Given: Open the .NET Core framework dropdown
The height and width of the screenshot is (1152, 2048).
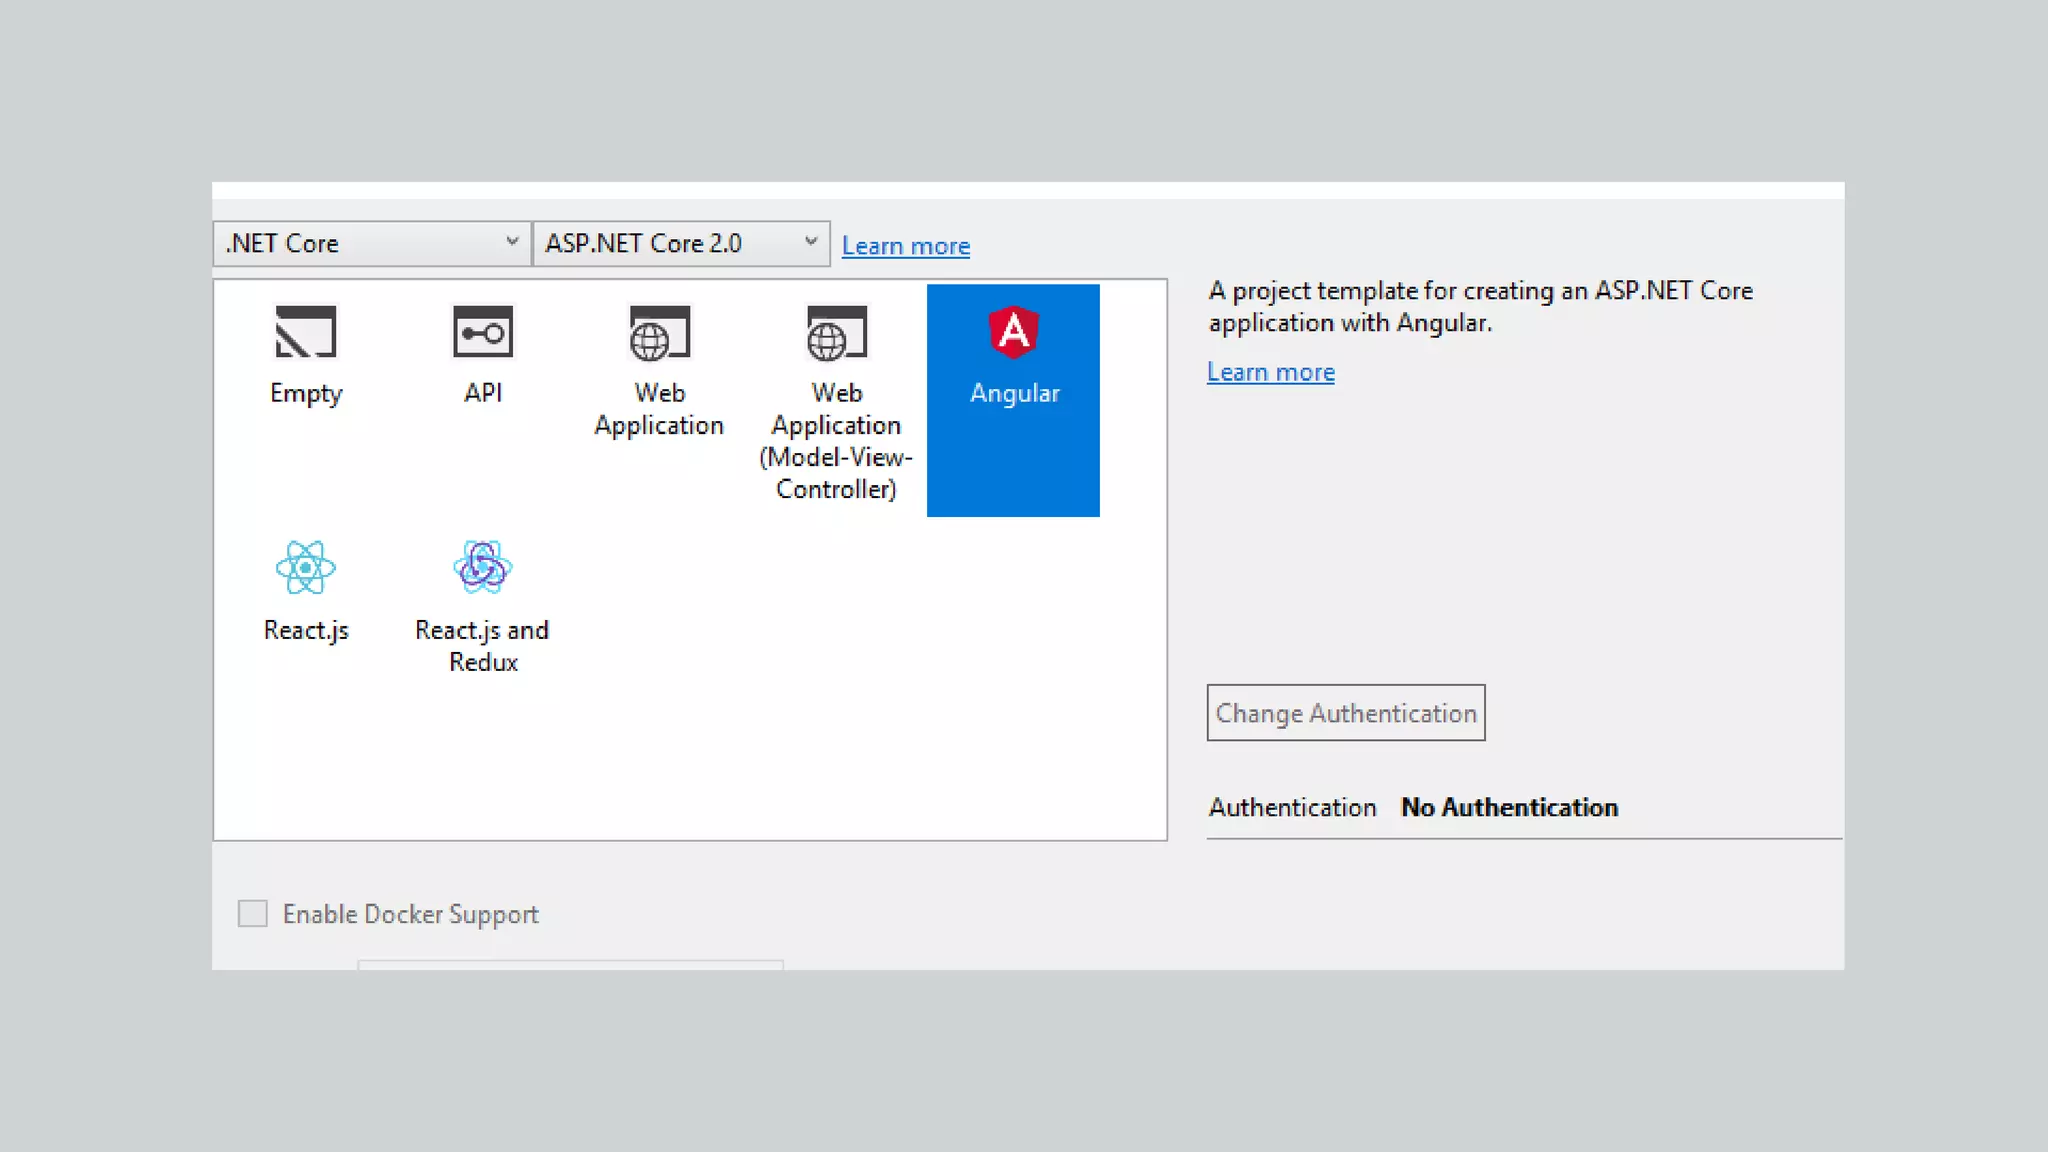Looking at the screenshot, I should point(372,243).
